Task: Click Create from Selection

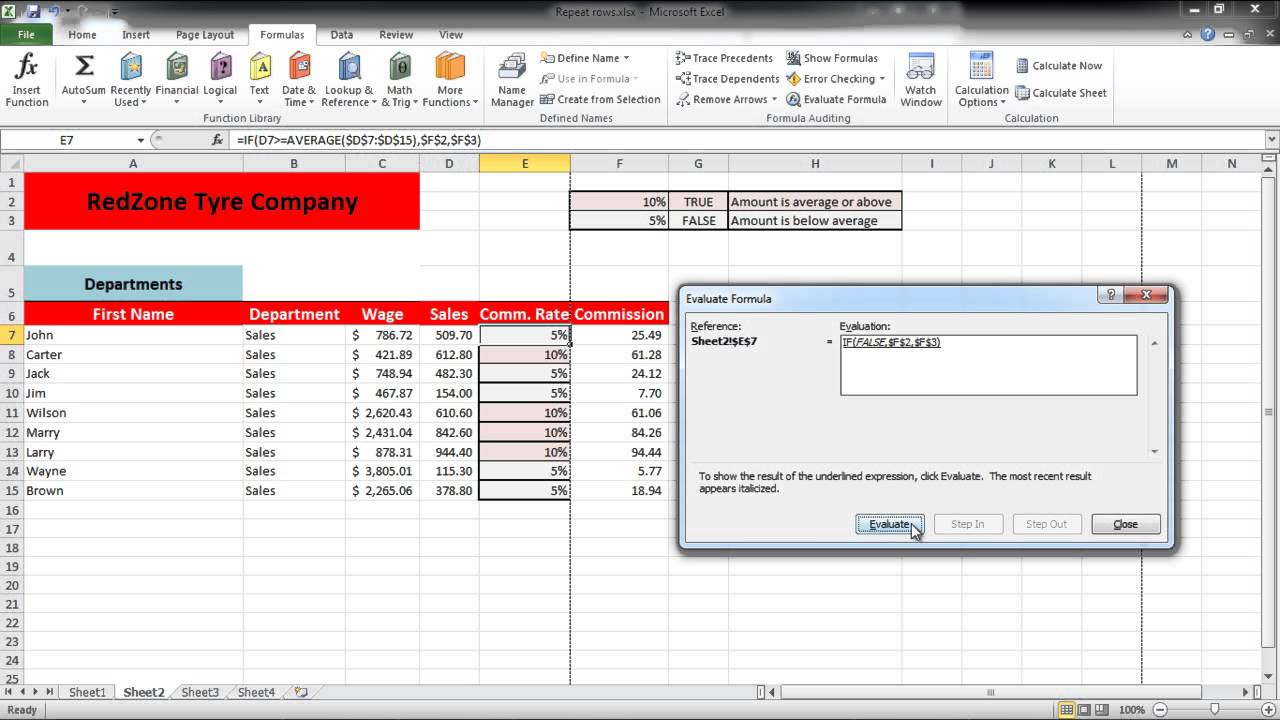Action: tap(600, 100)
